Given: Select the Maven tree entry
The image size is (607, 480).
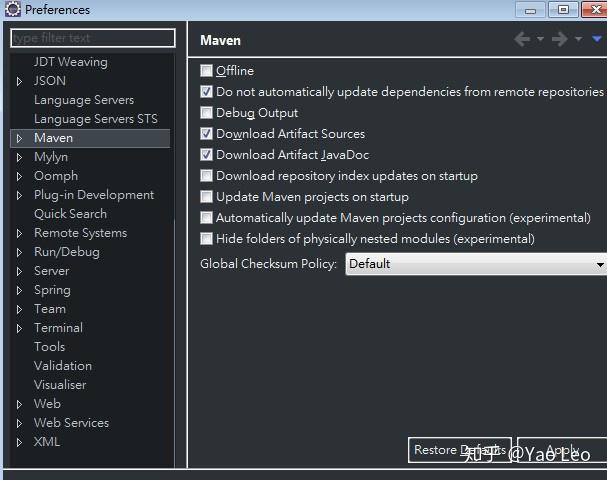Looking at the screenshot, I should [x=53, y=138].
